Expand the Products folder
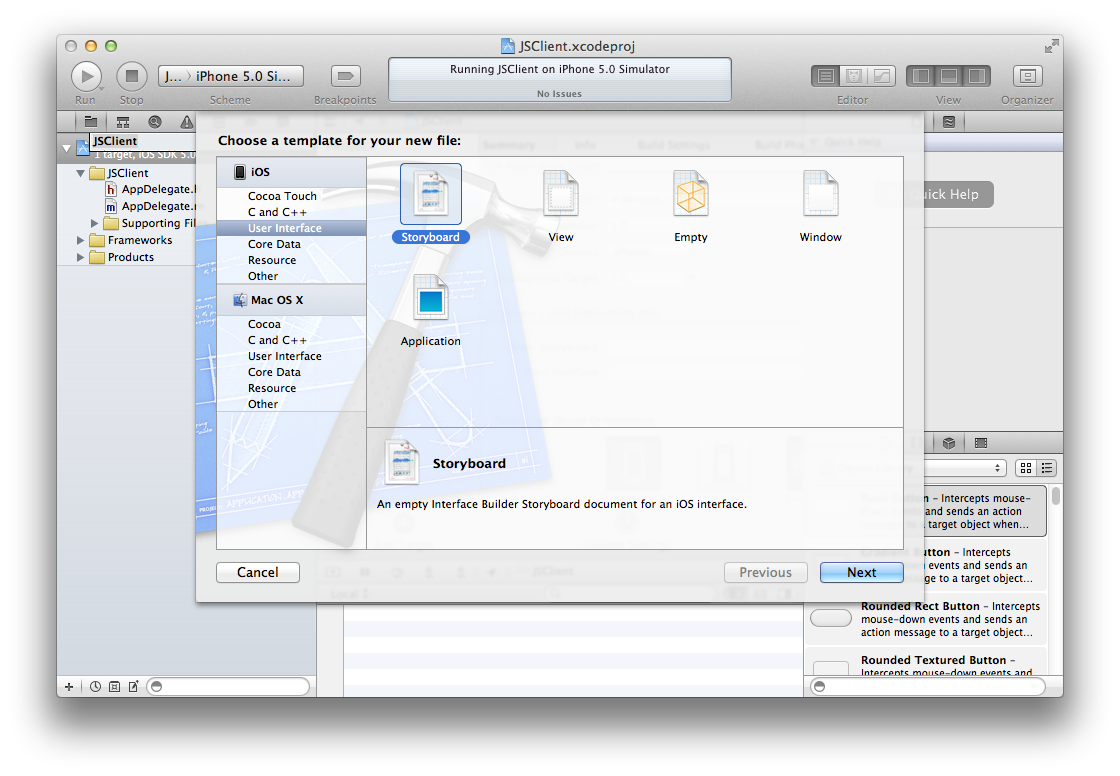Screen dimensions: 1120x776 (82, 257)
